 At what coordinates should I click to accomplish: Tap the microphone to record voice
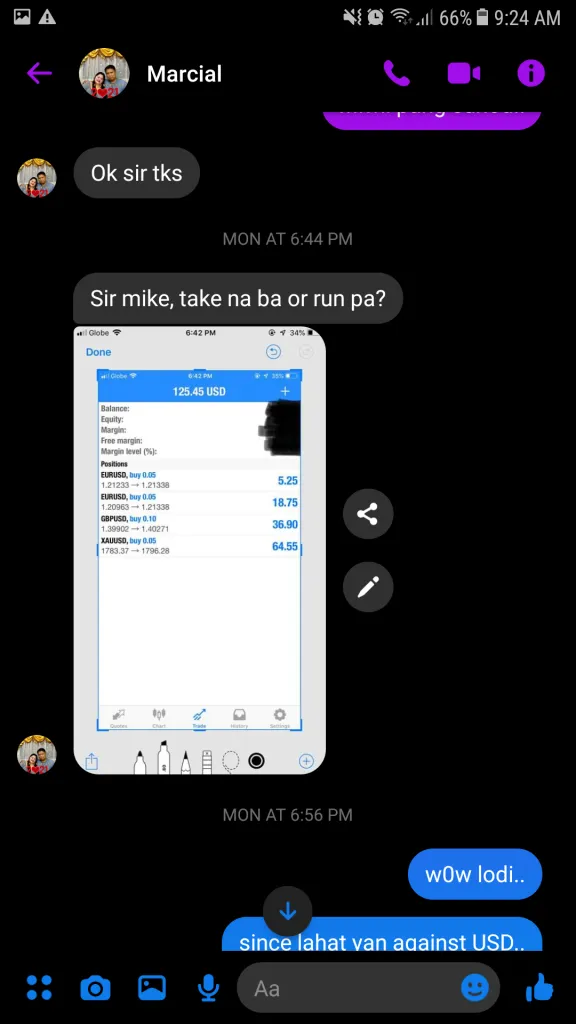(x=208, y=988)
